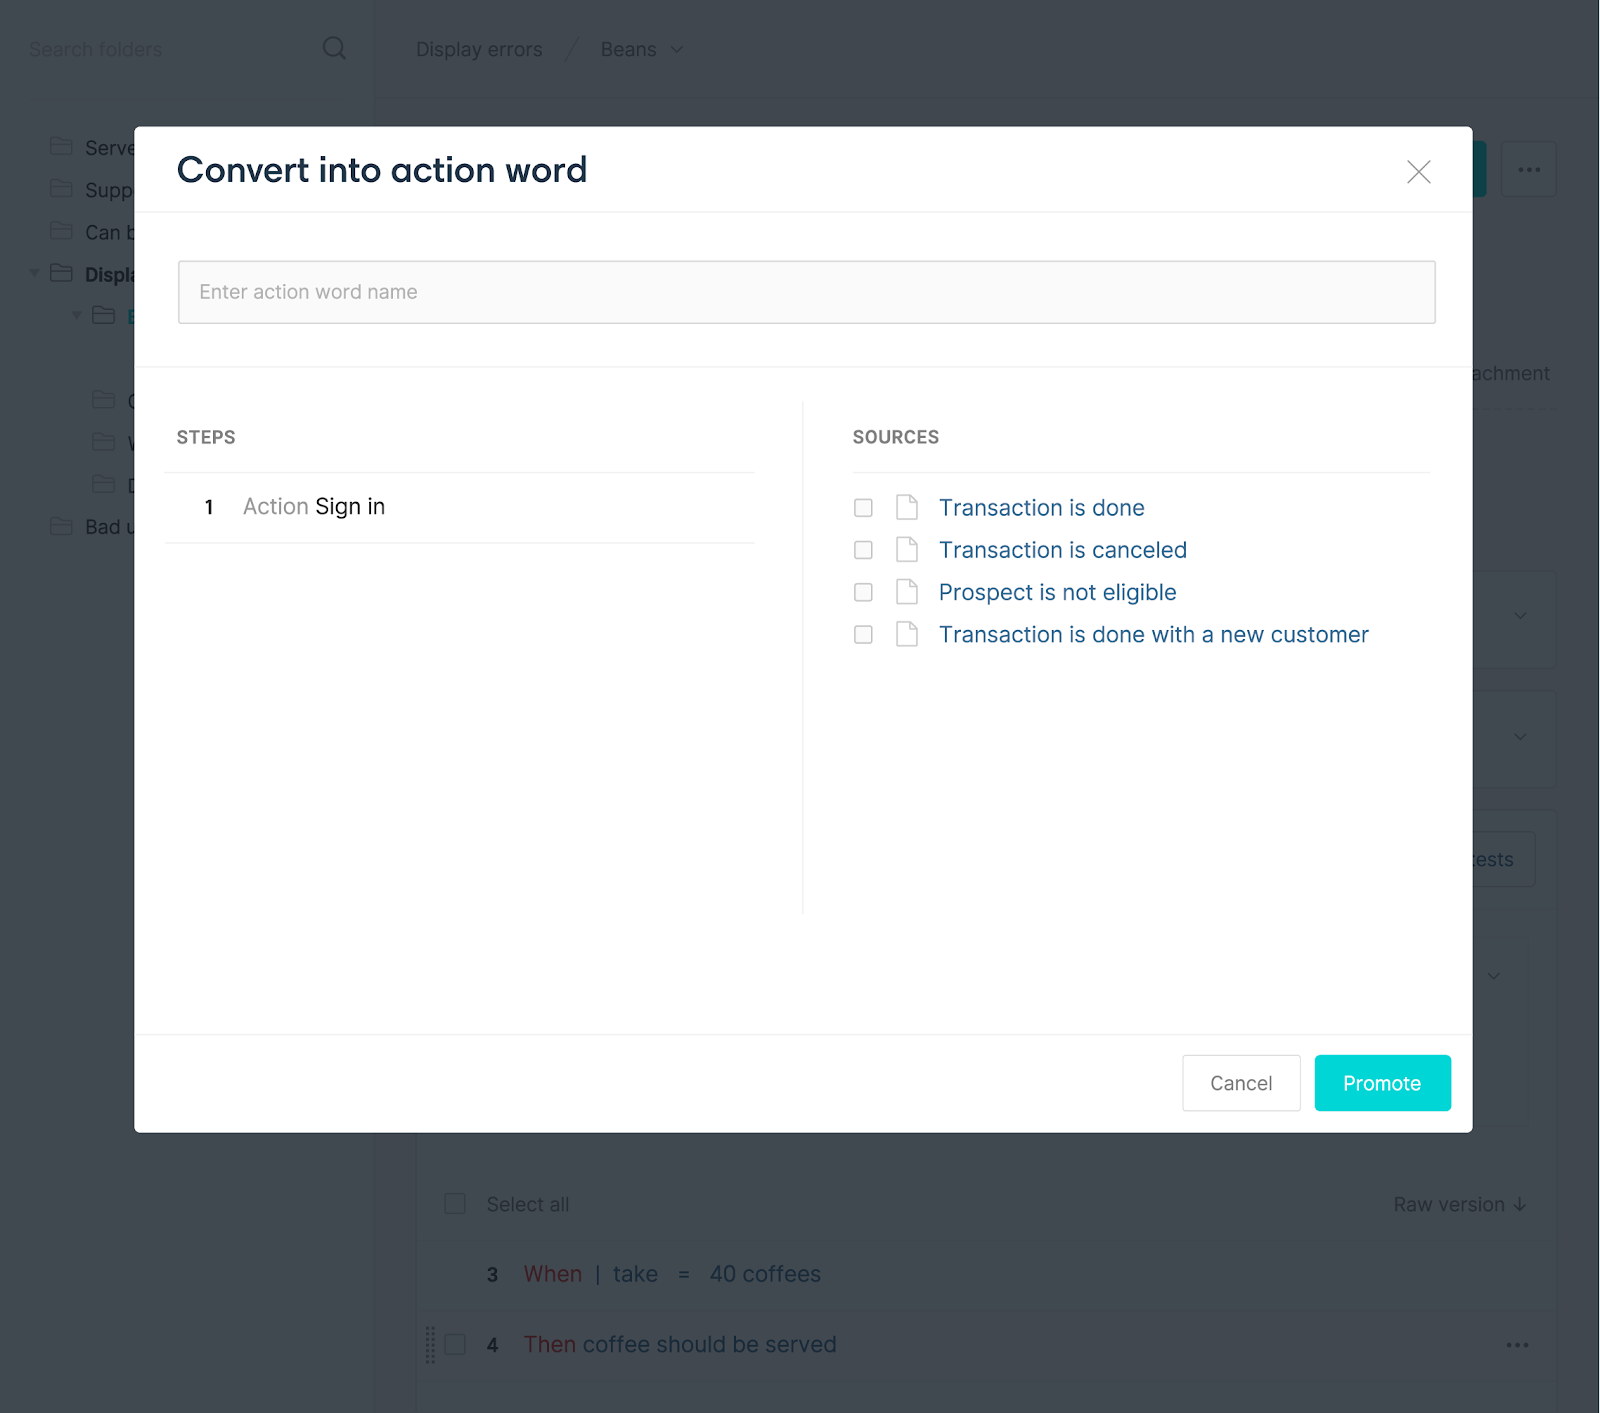The width and height of the screenshot is (1600, 1413).
Task: Open the Transaction is done with a new customer link
Action: (1153, 634)
